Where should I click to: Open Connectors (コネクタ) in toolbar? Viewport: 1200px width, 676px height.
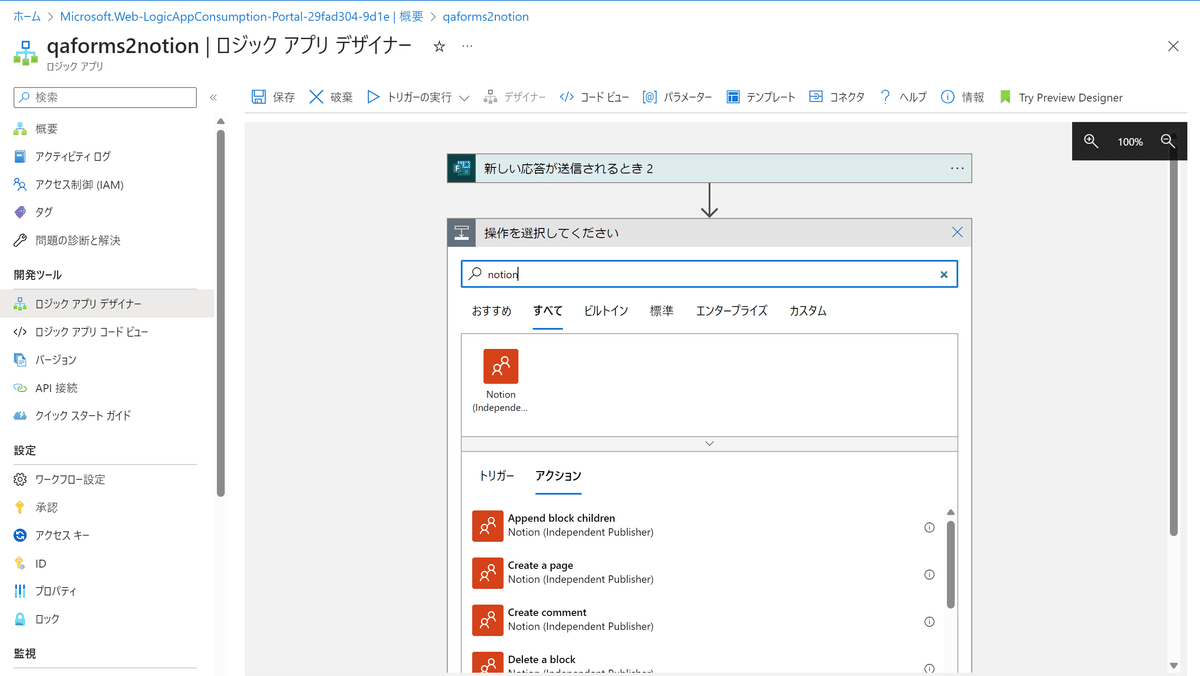click(836, 97)
